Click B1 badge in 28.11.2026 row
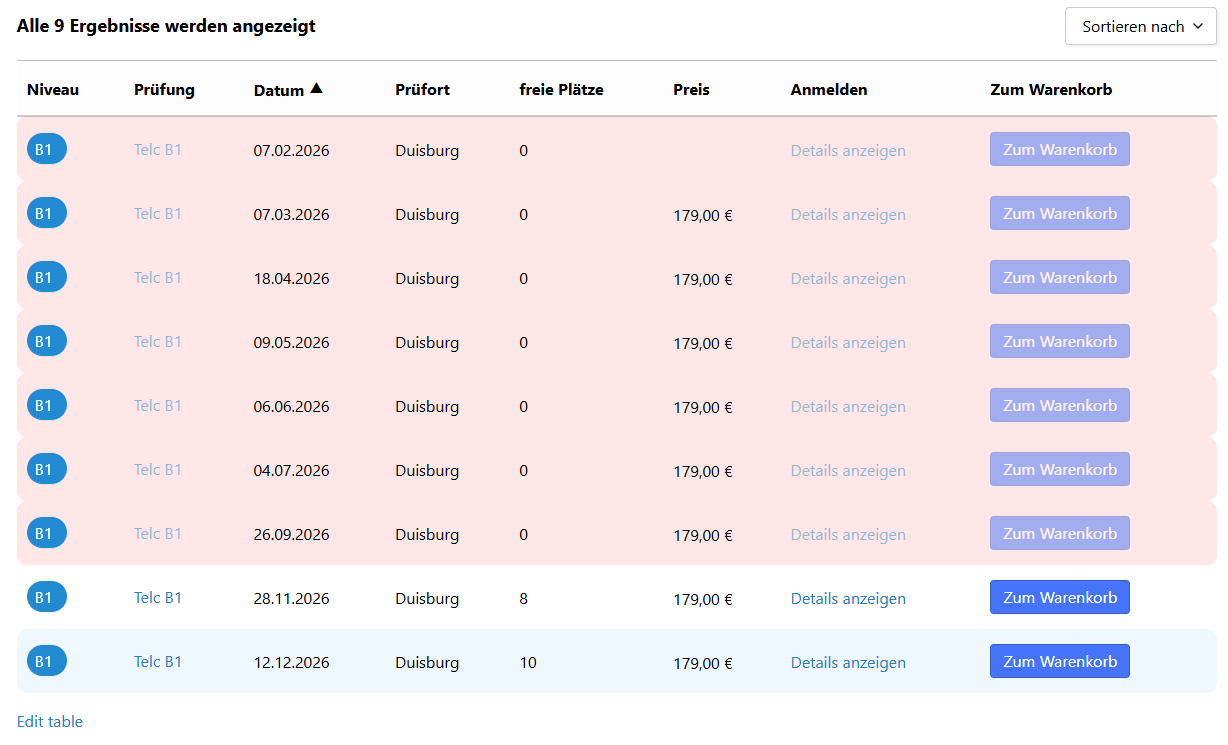 point(47,597)
